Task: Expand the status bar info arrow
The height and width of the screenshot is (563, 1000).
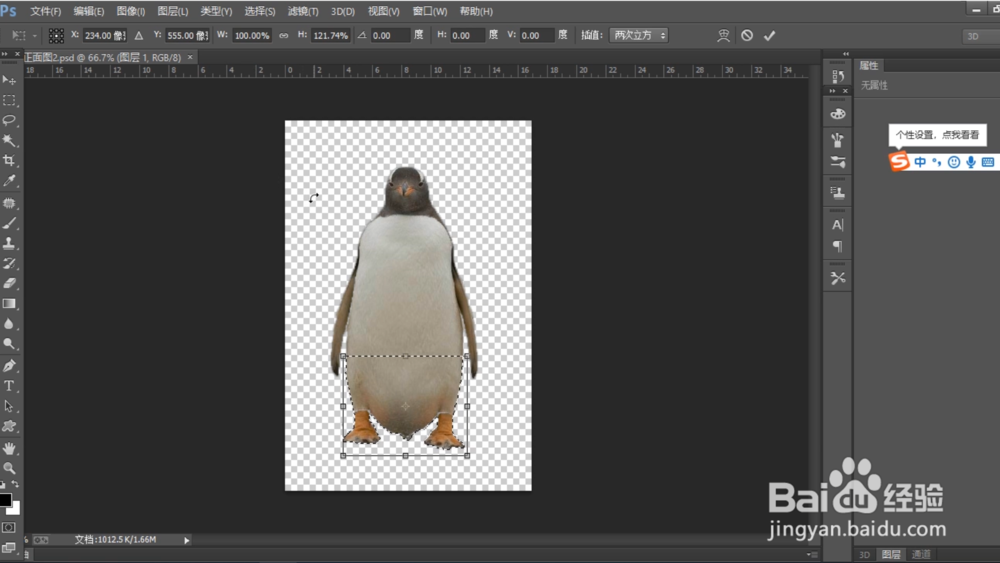Action: pyautogui.click(x=186, y=540)
